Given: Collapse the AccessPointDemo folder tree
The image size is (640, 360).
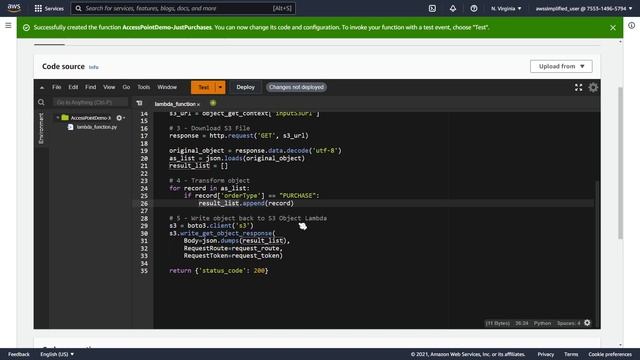Looking at the screenshot, I should point(58,118).
